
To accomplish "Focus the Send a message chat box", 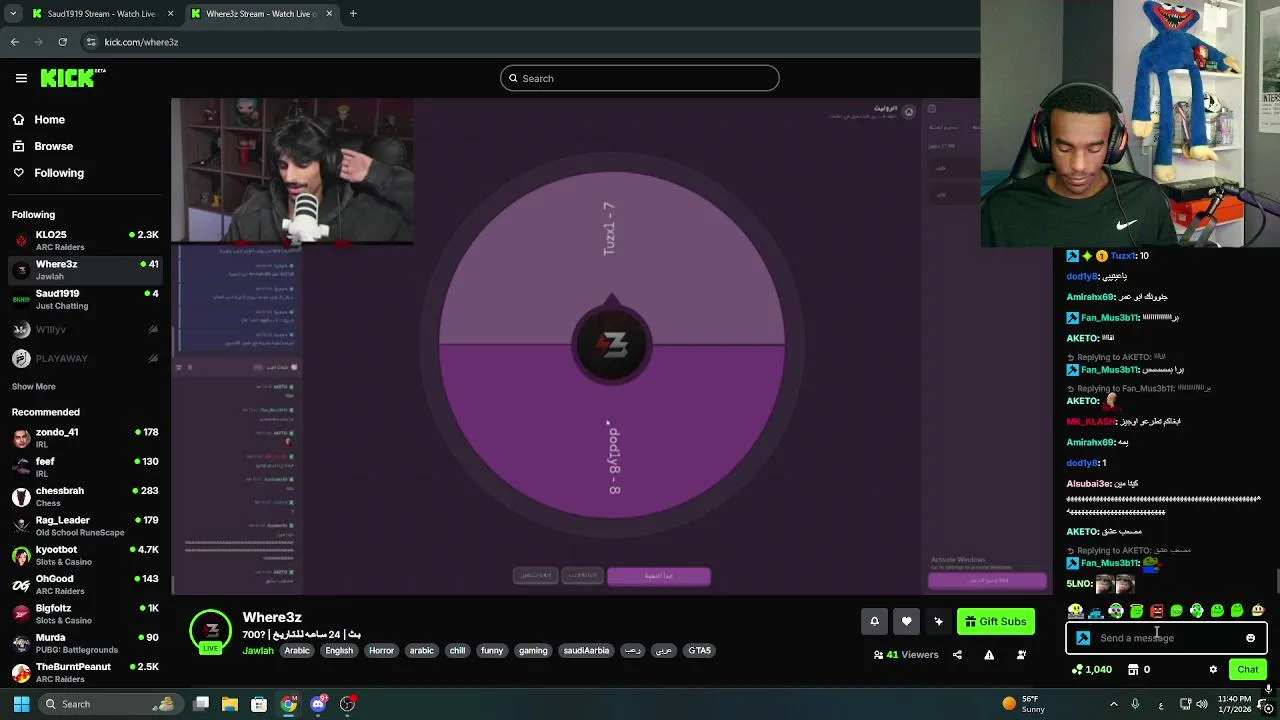I will coord(1165,638).
